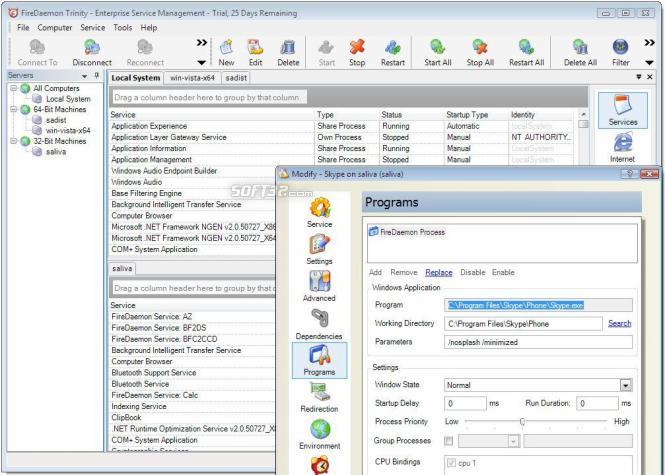665x475 pixels.
Task: Switch to the win-vista-x64 tab
Action: [x=193, y=78]
